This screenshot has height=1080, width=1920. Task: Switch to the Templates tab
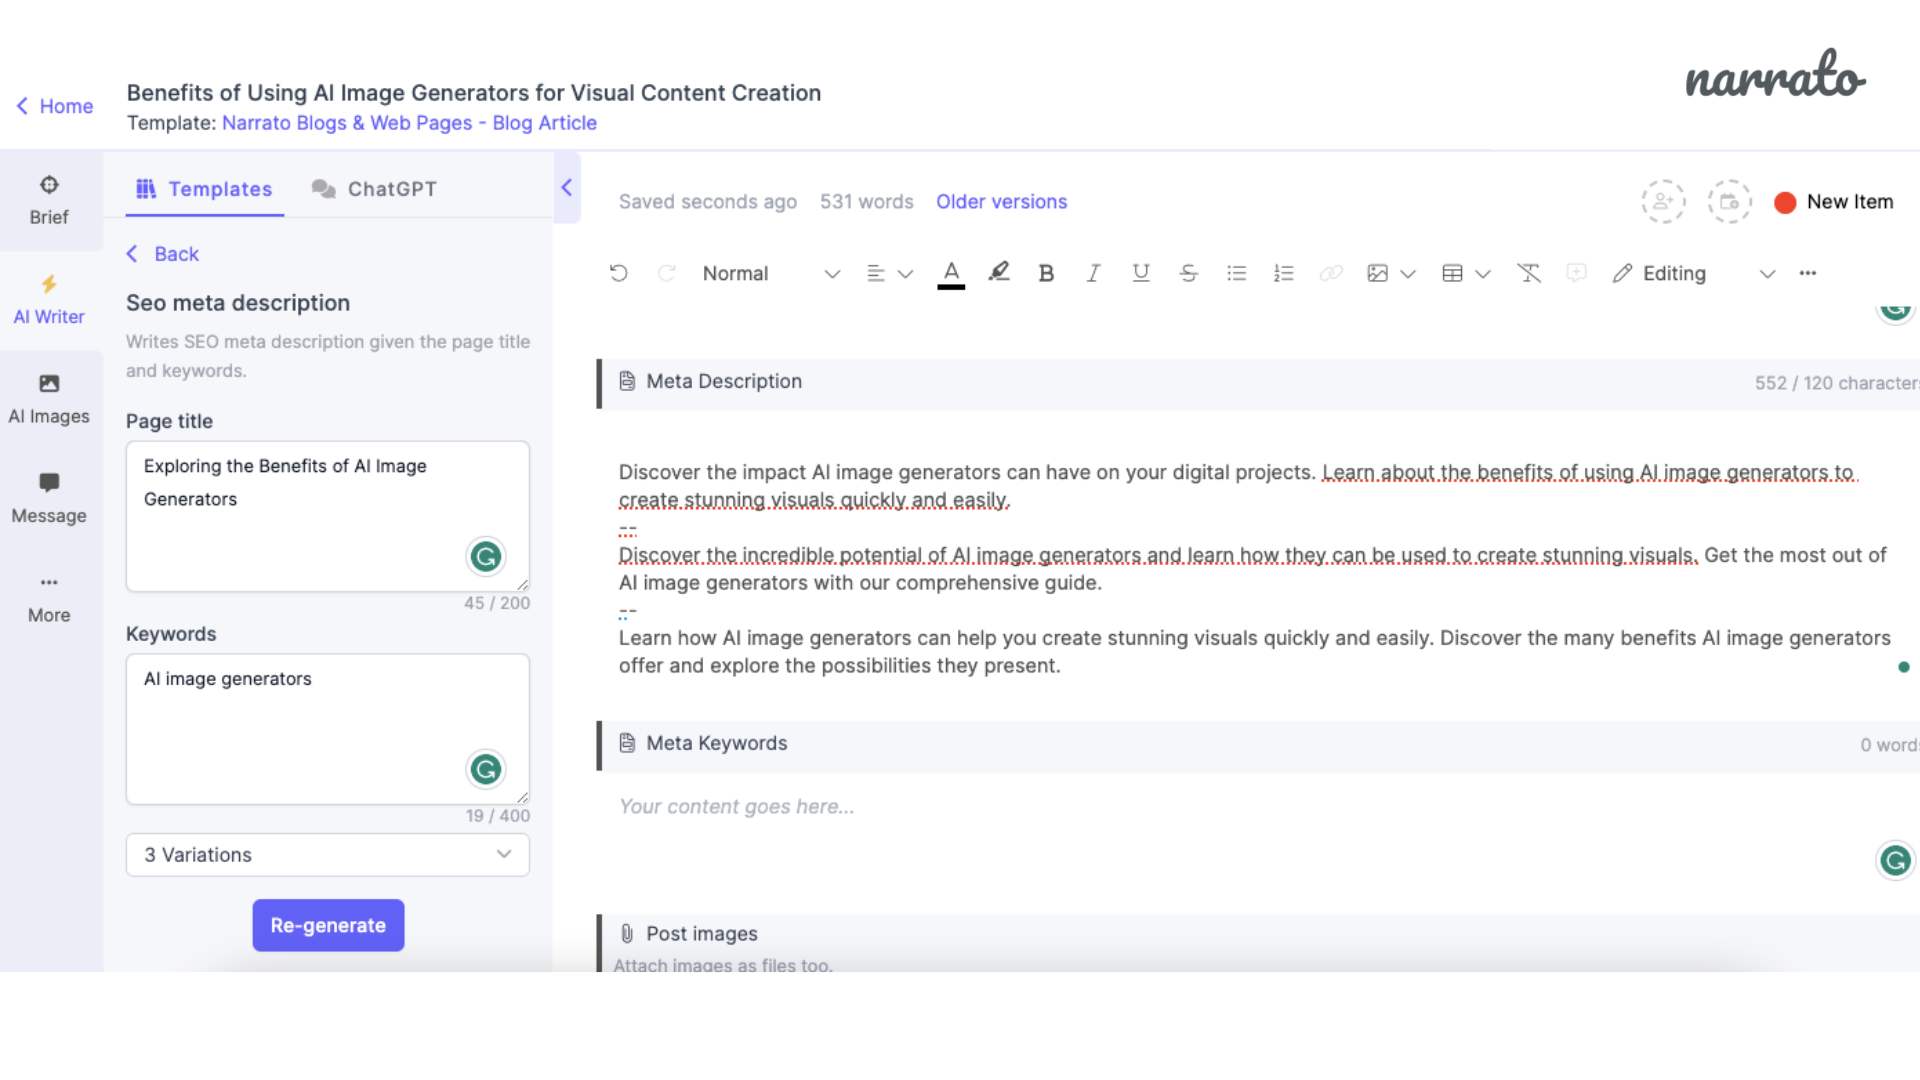[x=204, y=189]
